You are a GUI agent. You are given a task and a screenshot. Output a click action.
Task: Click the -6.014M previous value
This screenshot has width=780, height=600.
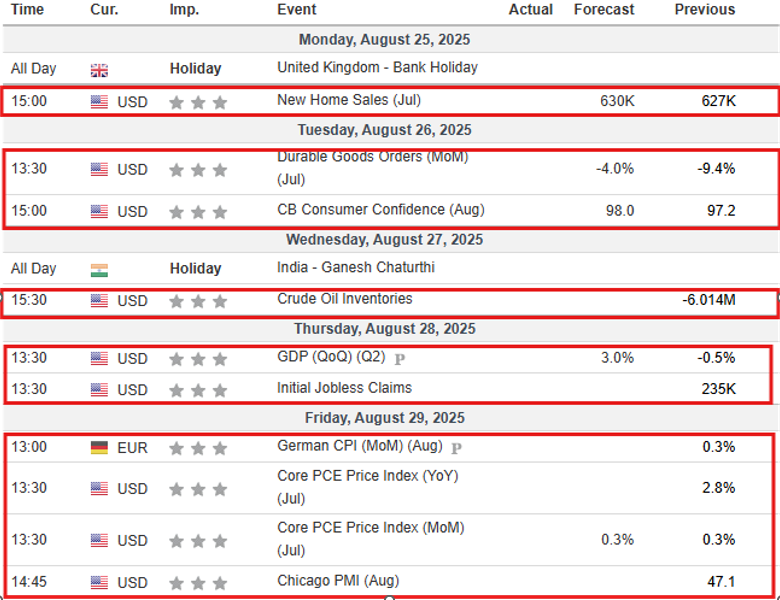(708, 300)
